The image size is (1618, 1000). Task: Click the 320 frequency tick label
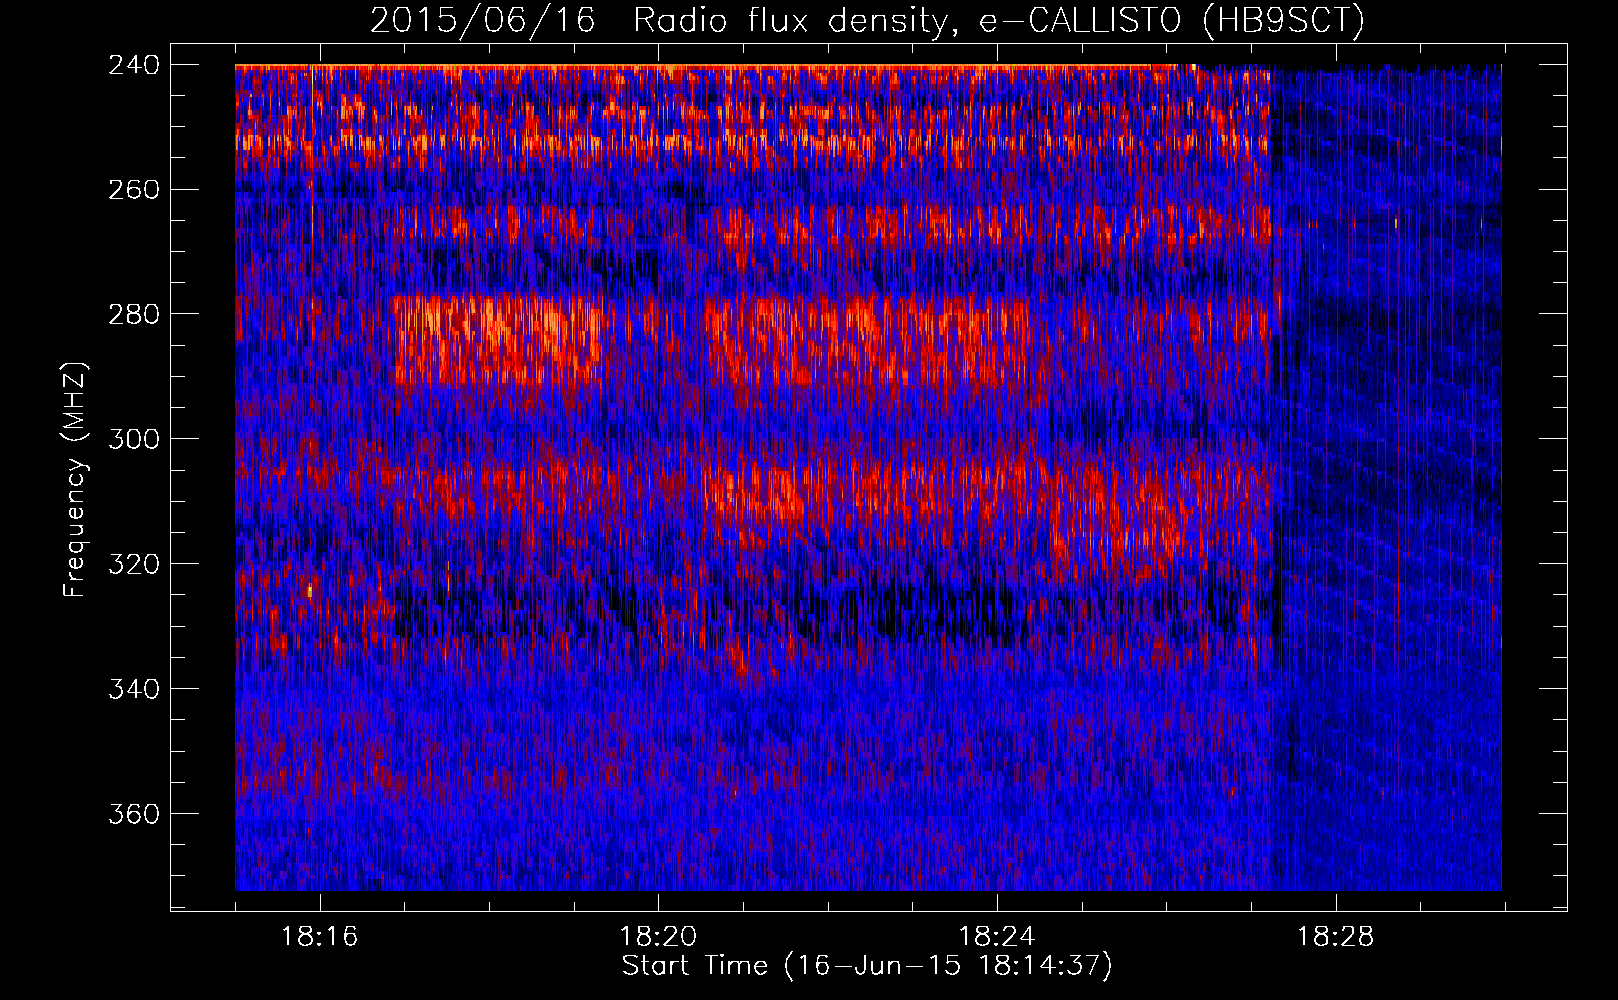[134, 564]
